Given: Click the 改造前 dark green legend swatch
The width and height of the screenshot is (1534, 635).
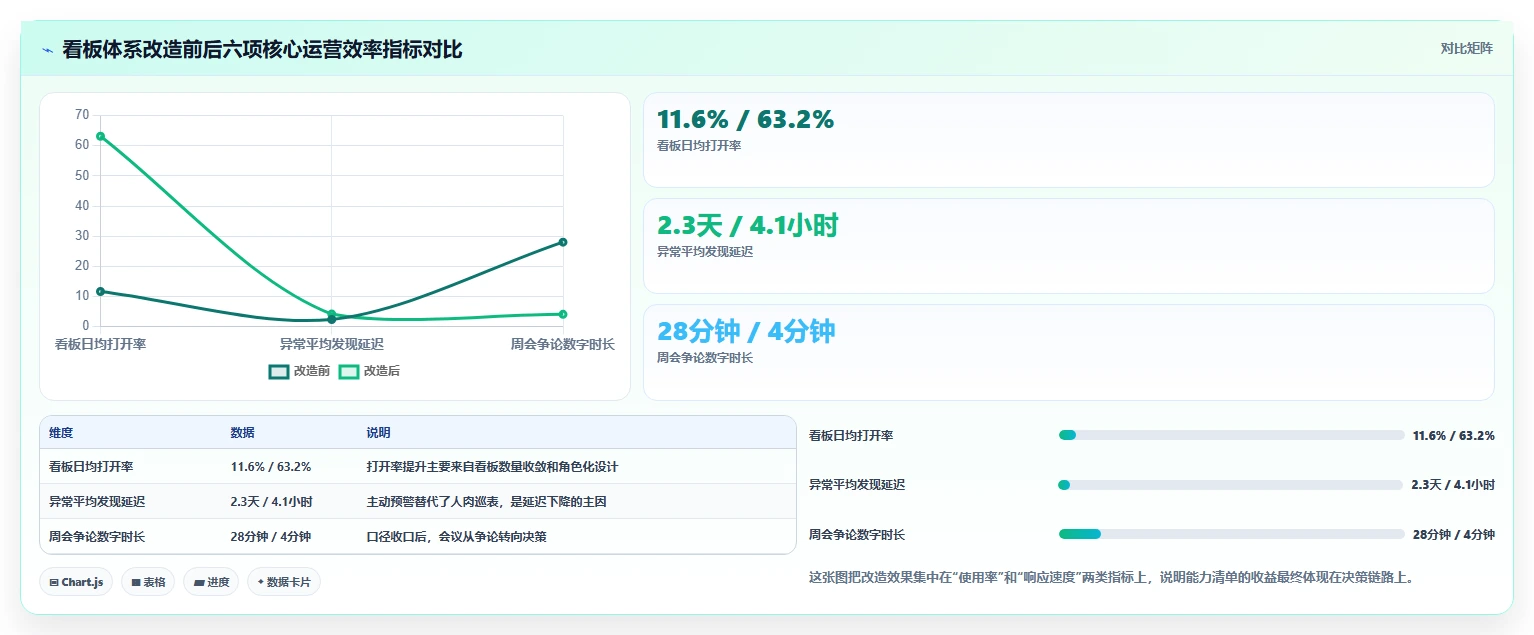Looking at the screenshot, I should (279, 371).
